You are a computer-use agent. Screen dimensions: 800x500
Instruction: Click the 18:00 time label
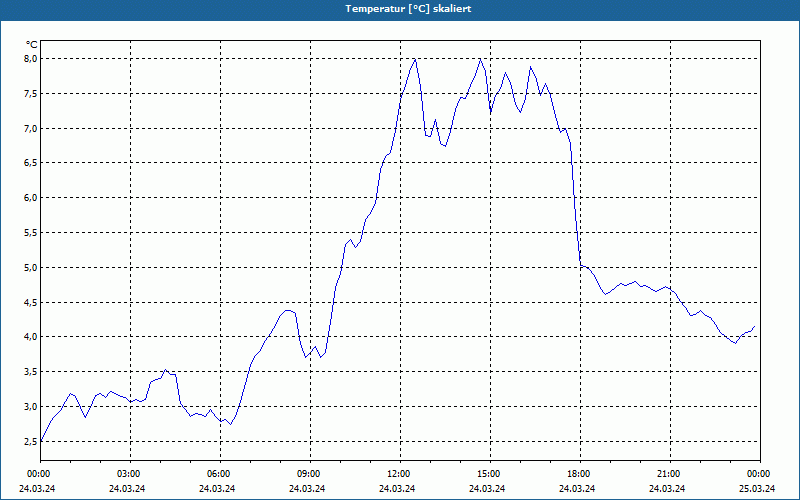[x=580, y=474]
